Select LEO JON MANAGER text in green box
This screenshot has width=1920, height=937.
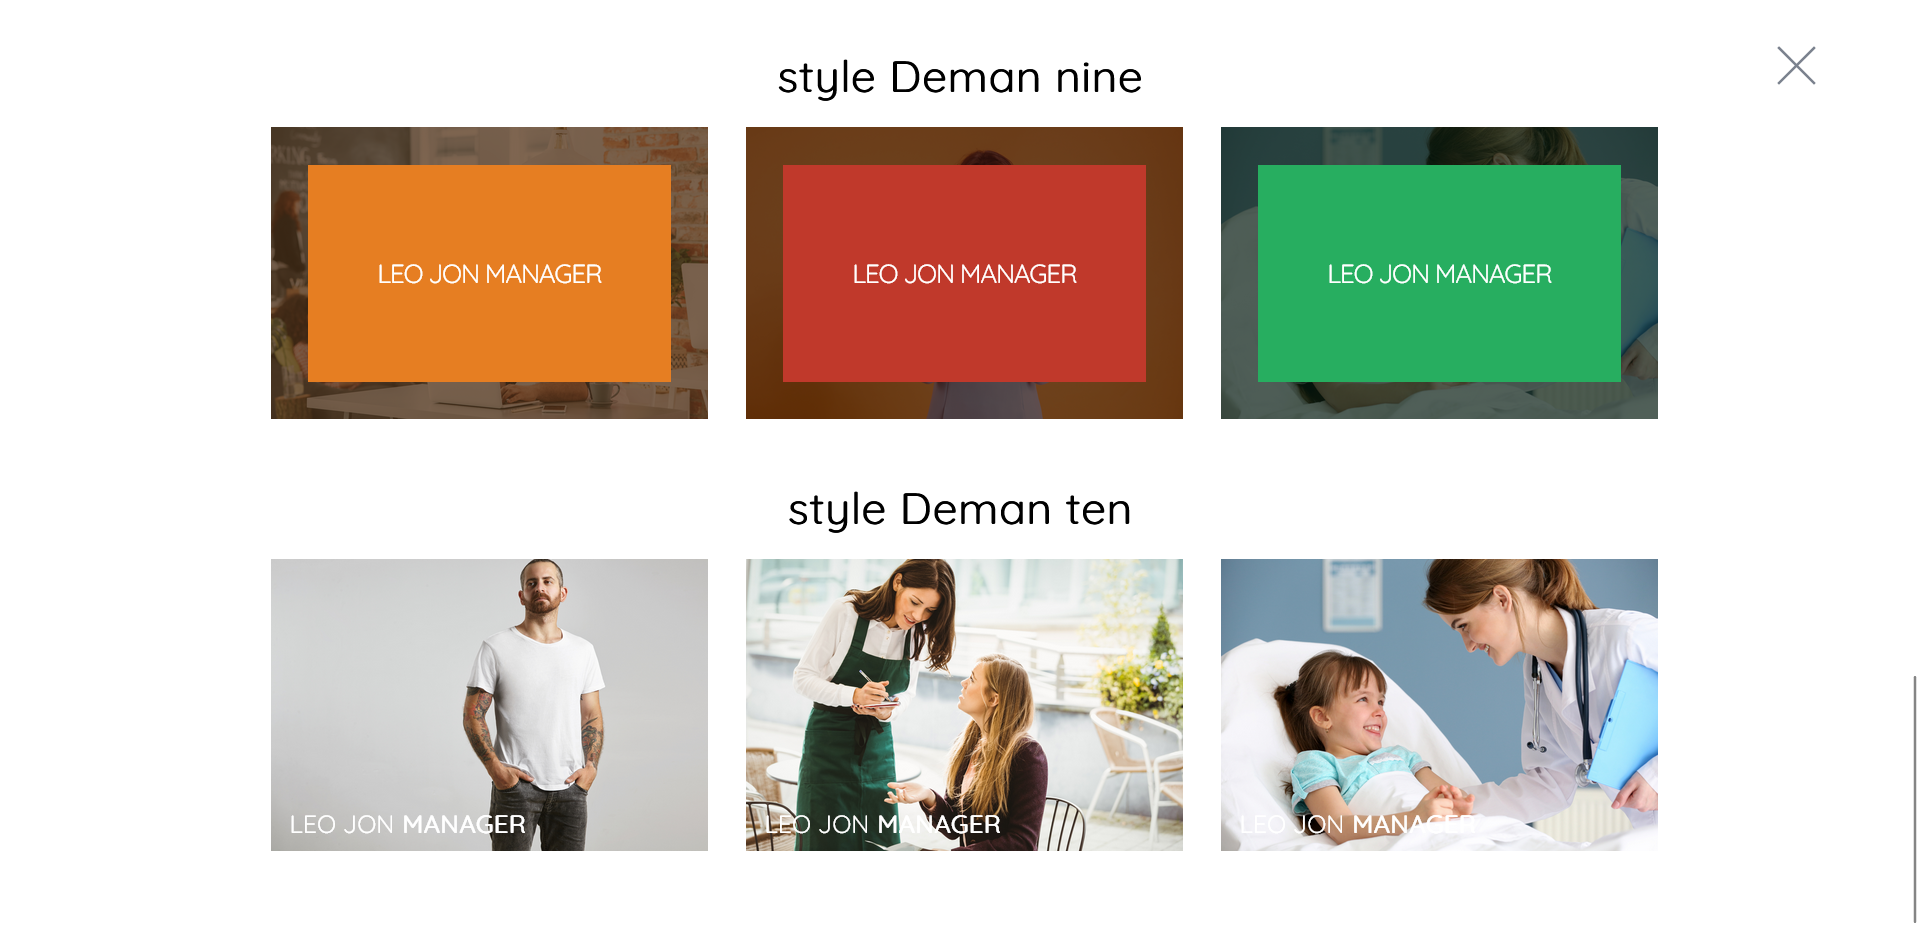tap(1439, 274)
